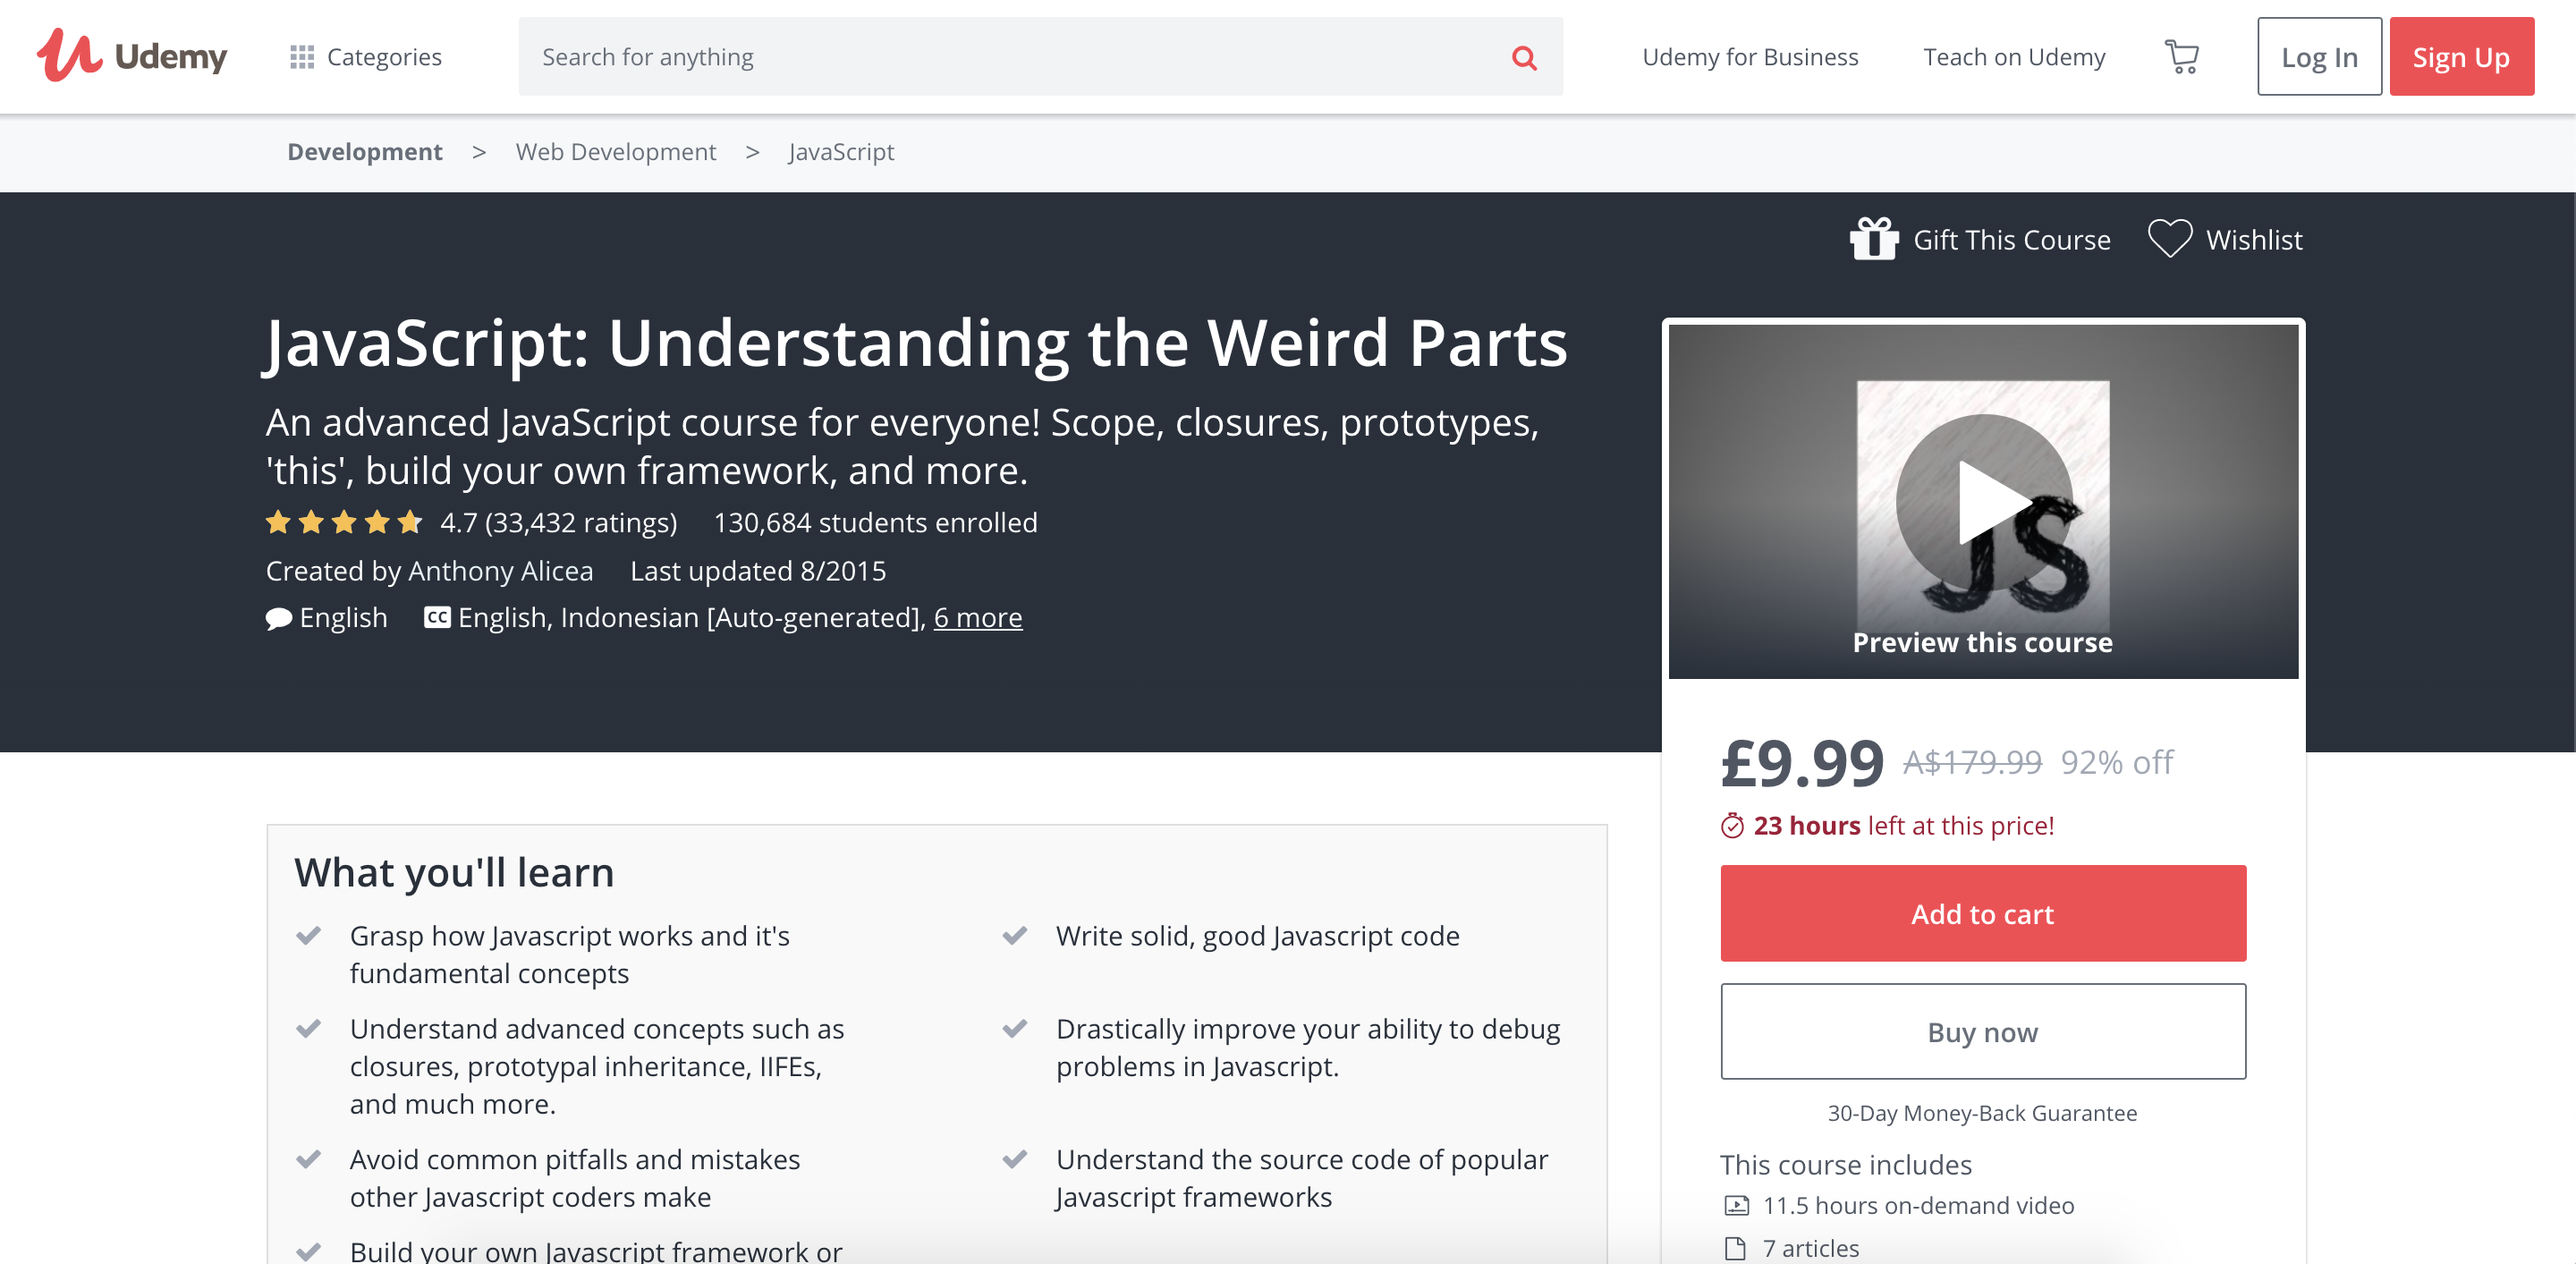Click the five-star rating
Viewport: 2576px width, 1264px height.
tap(343, 522)
